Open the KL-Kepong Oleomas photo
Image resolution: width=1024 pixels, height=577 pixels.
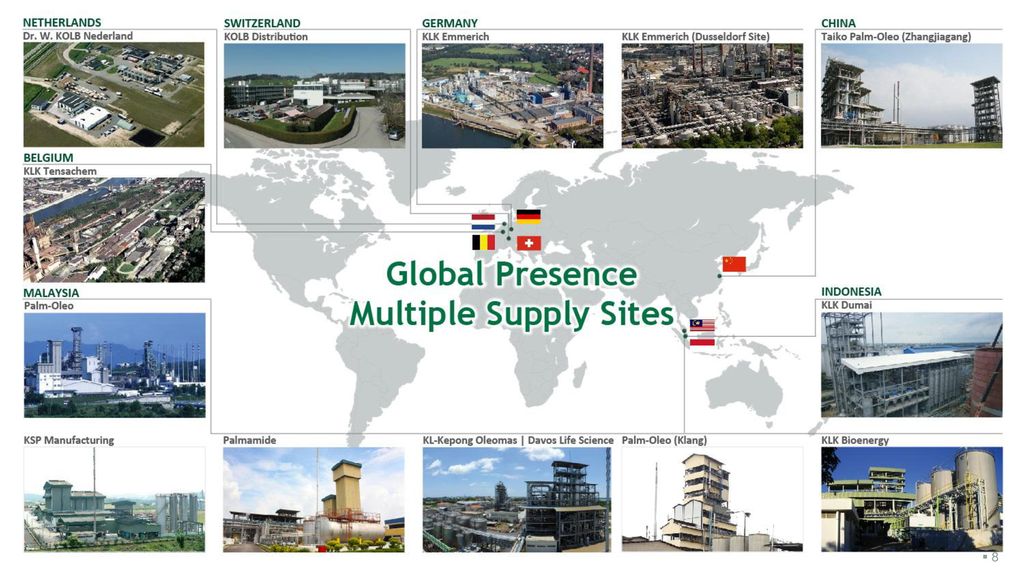point(517,499)
